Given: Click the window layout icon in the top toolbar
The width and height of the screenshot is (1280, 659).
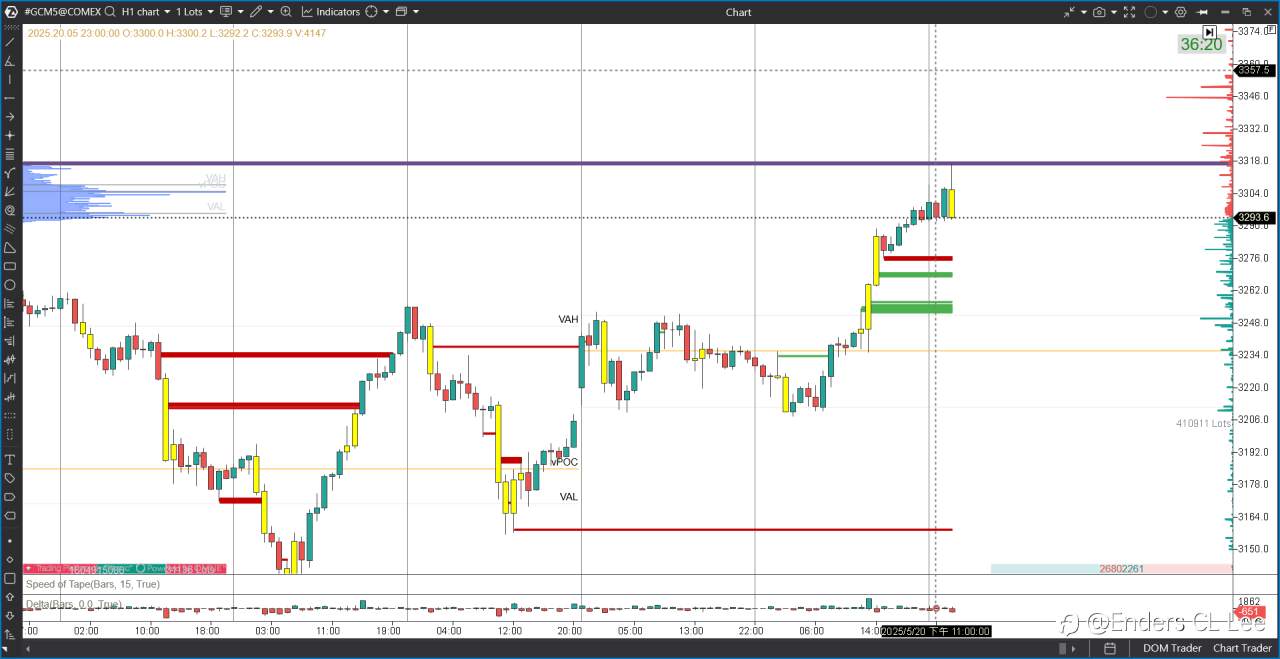Looking at the screenshot, I should (x=401, y=12).
